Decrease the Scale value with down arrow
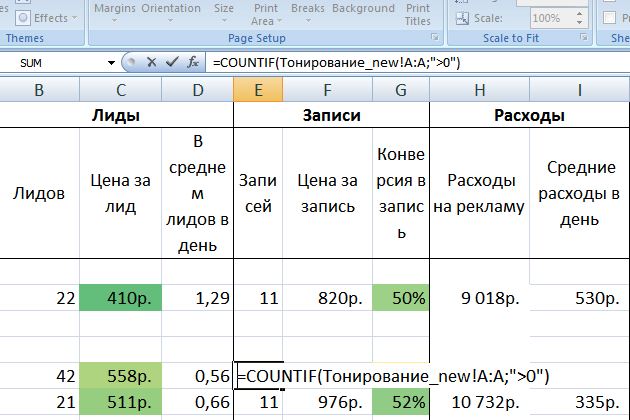This screenshot has width=630, height=420. pyautogui.click(x=579, y=23)
